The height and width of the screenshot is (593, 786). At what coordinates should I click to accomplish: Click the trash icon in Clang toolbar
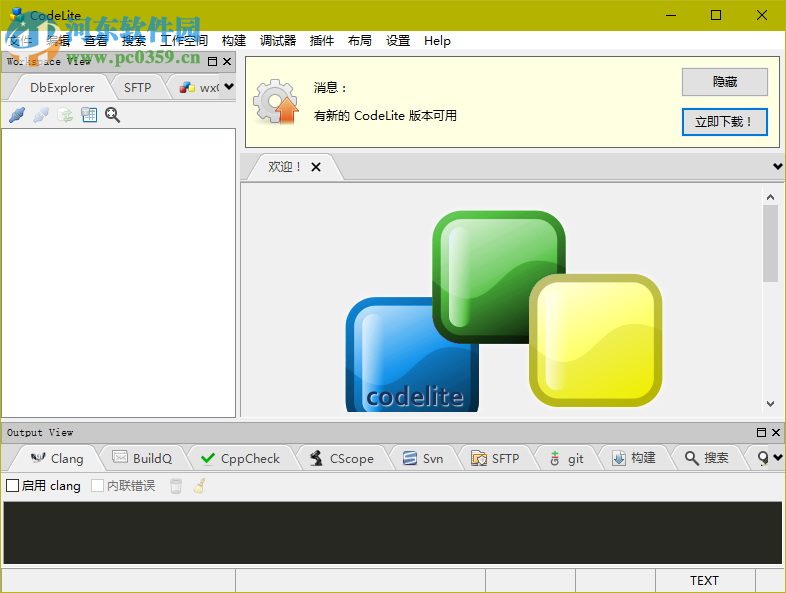pos(176,486)
